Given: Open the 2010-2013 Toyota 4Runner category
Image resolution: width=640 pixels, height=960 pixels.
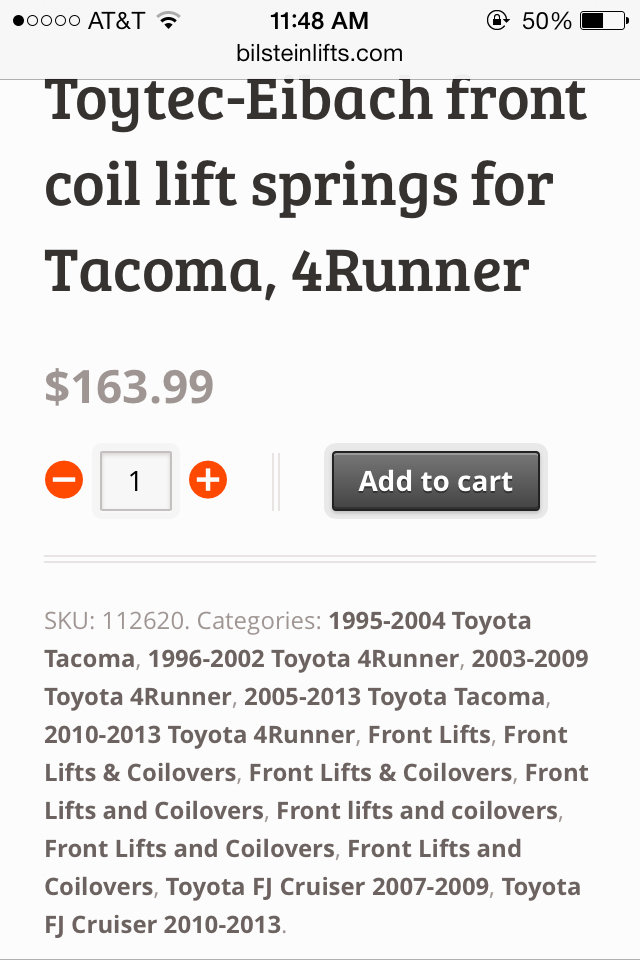Looking at the screenshot, I should pyautogui.click(x=200, y=735).
